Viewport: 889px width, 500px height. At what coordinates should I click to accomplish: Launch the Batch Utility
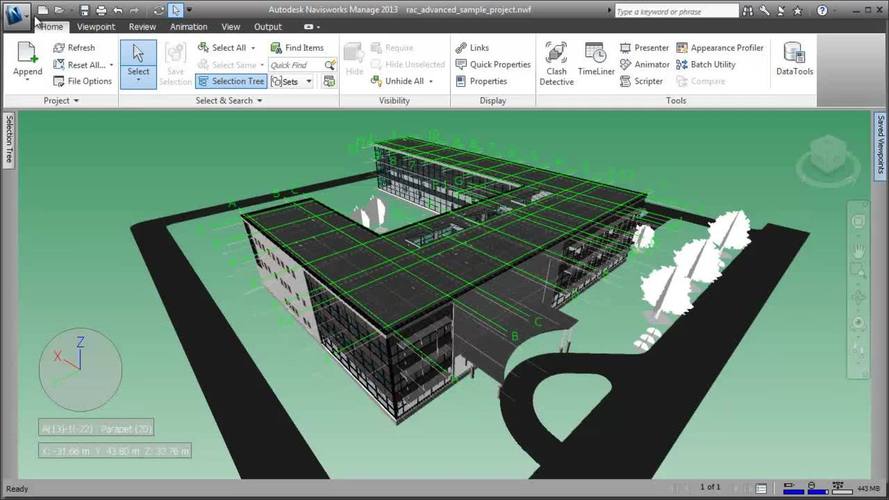(706, 65)
